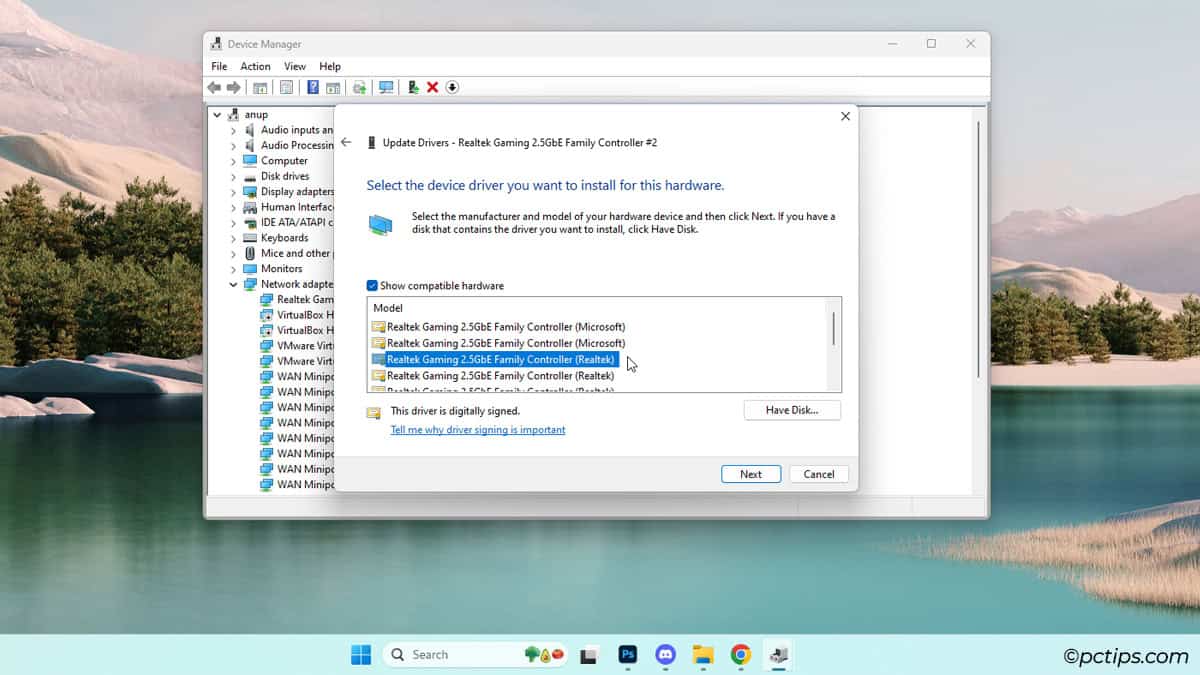The image size is (1200, 675).
Task: Collapse the Network adapters tree node
Action: coord(233,284)
